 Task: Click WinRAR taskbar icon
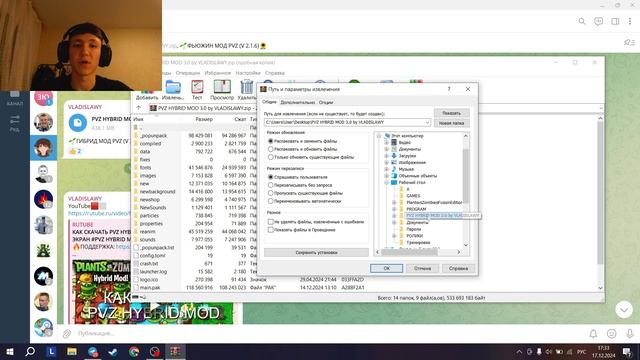[x=175, y=351]
